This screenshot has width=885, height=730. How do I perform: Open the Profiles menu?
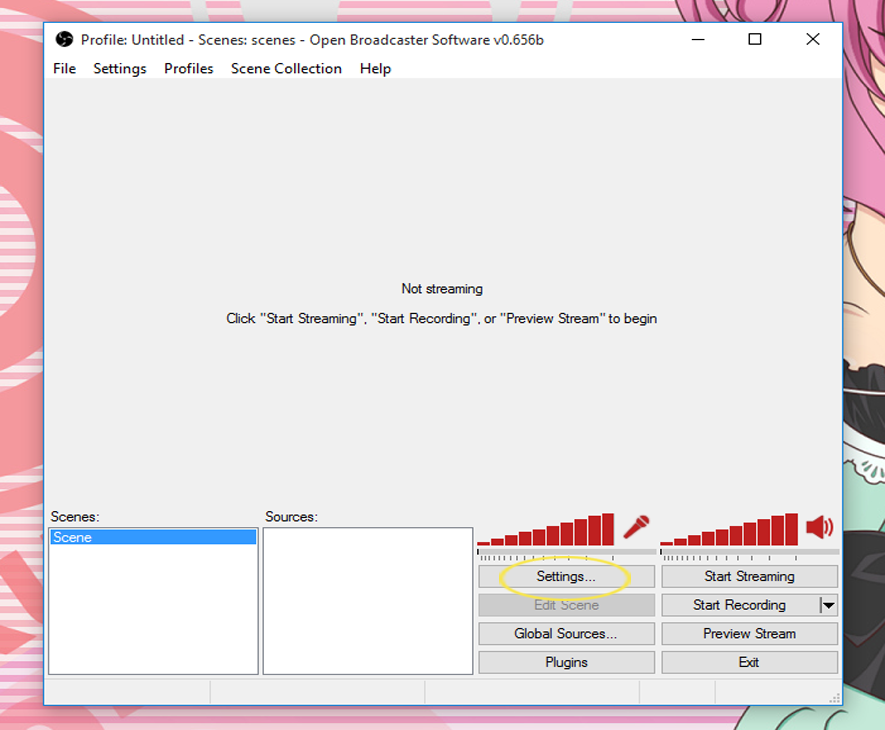point(189,68)
